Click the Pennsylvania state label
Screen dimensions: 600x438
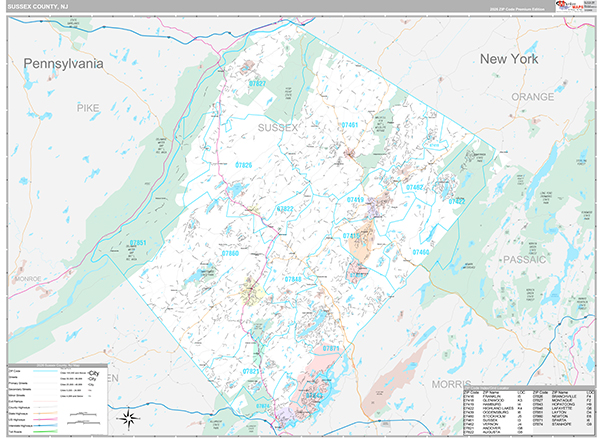[x=63, y=64]
